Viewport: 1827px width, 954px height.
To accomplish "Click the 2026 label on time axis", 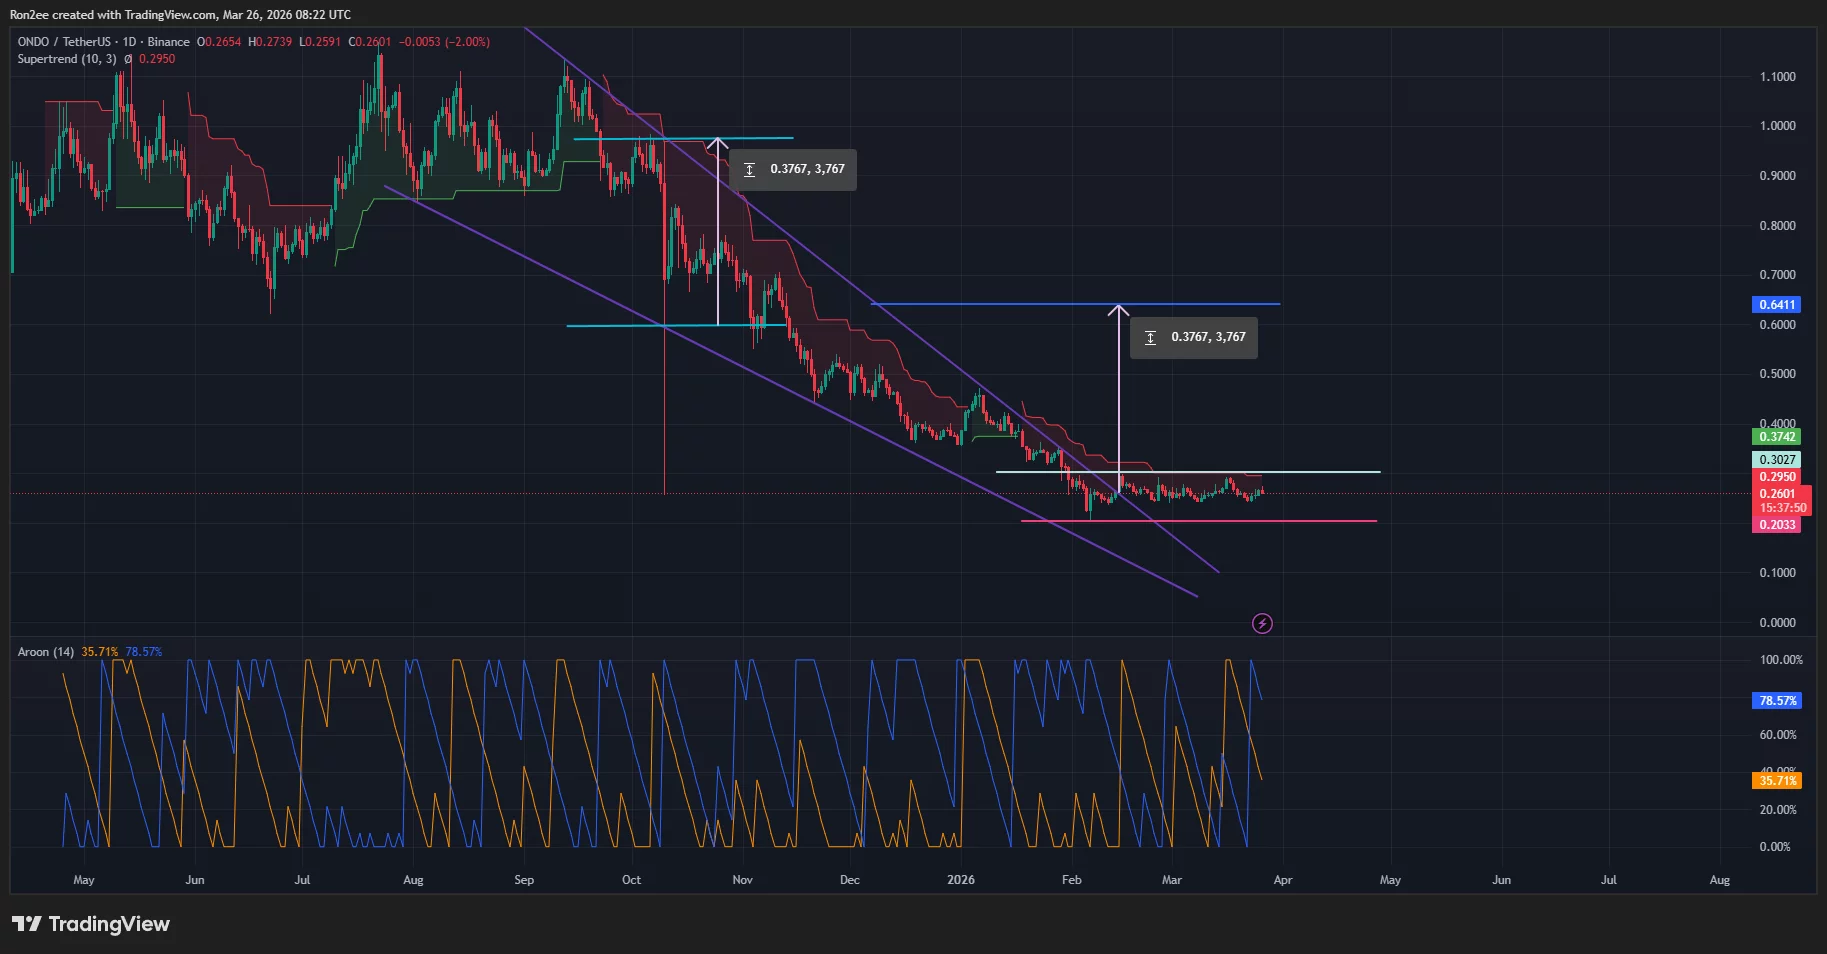I will click(961, 880).
